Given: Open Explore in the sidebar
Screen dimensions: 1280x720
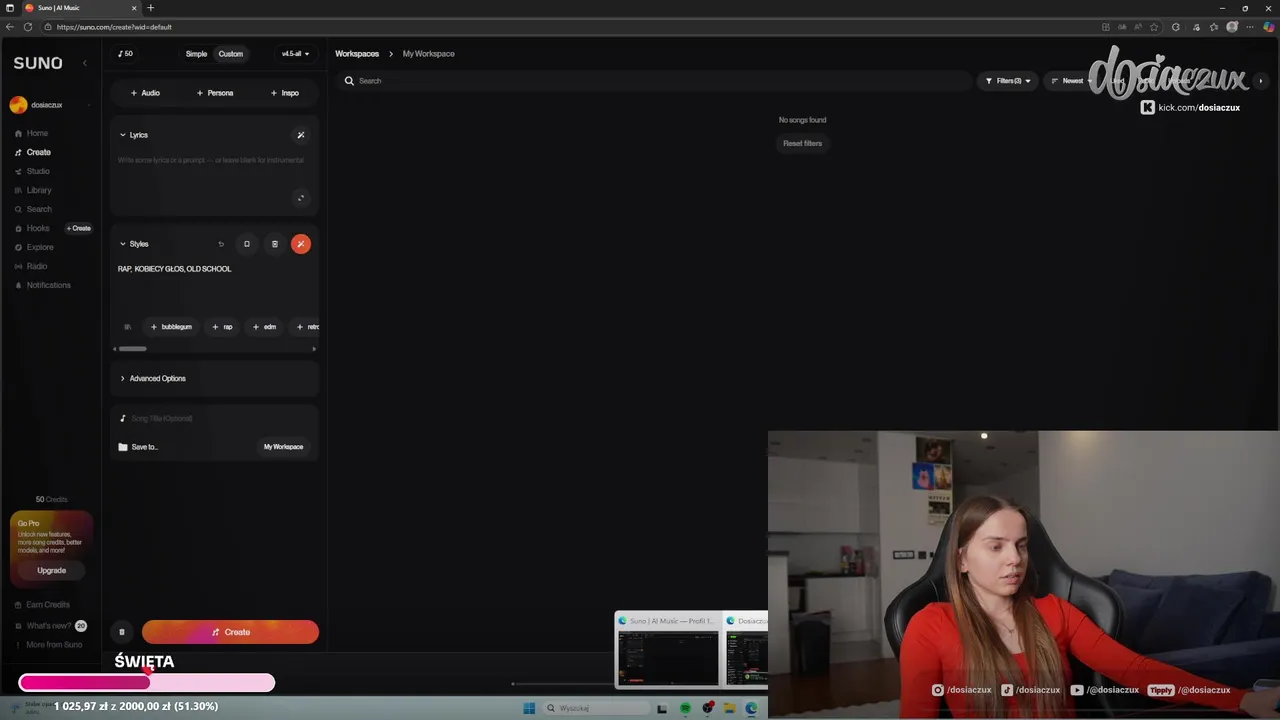Looking at the screenshot, I should (33, 247).
